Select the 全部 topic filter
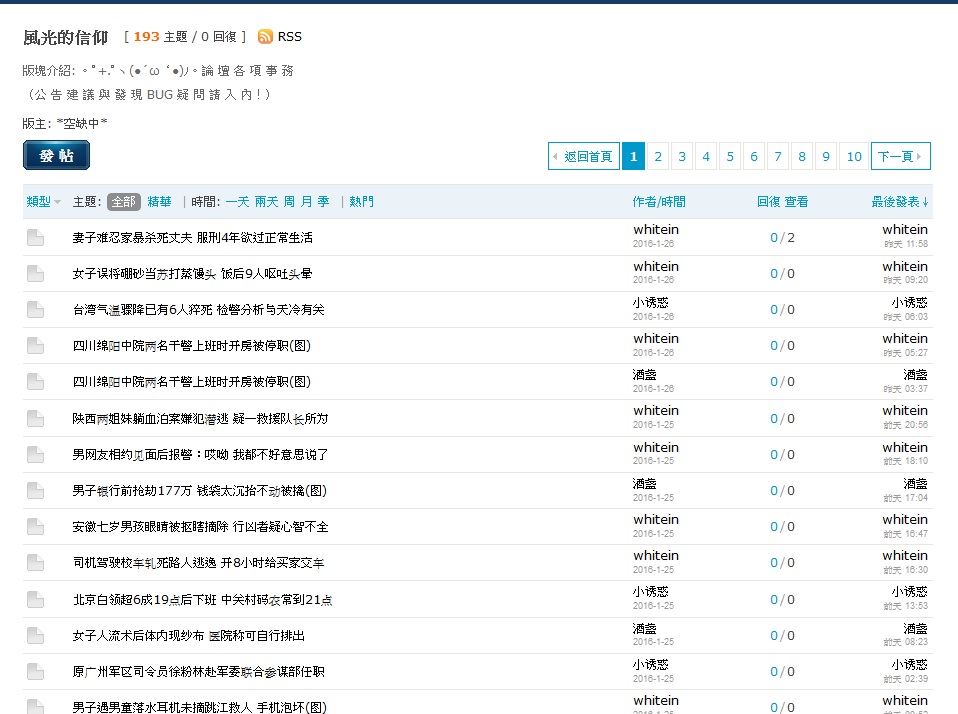Image resolution: width=958 pixels, height=714 pixels. [x=124, y=202]
